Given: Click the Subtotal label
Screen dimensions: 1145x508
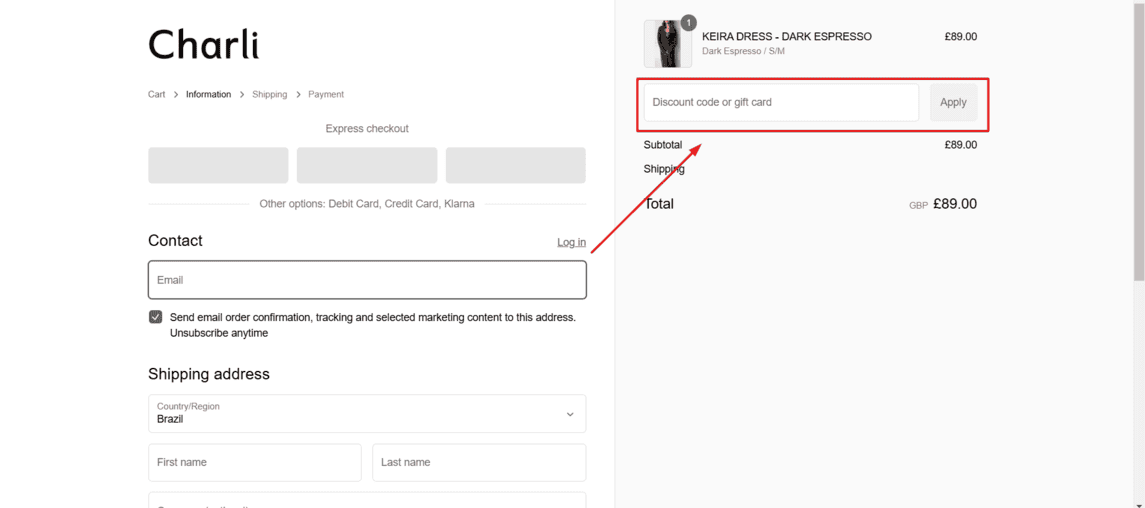Looking at the screenshot, I should tap(663, 145).
